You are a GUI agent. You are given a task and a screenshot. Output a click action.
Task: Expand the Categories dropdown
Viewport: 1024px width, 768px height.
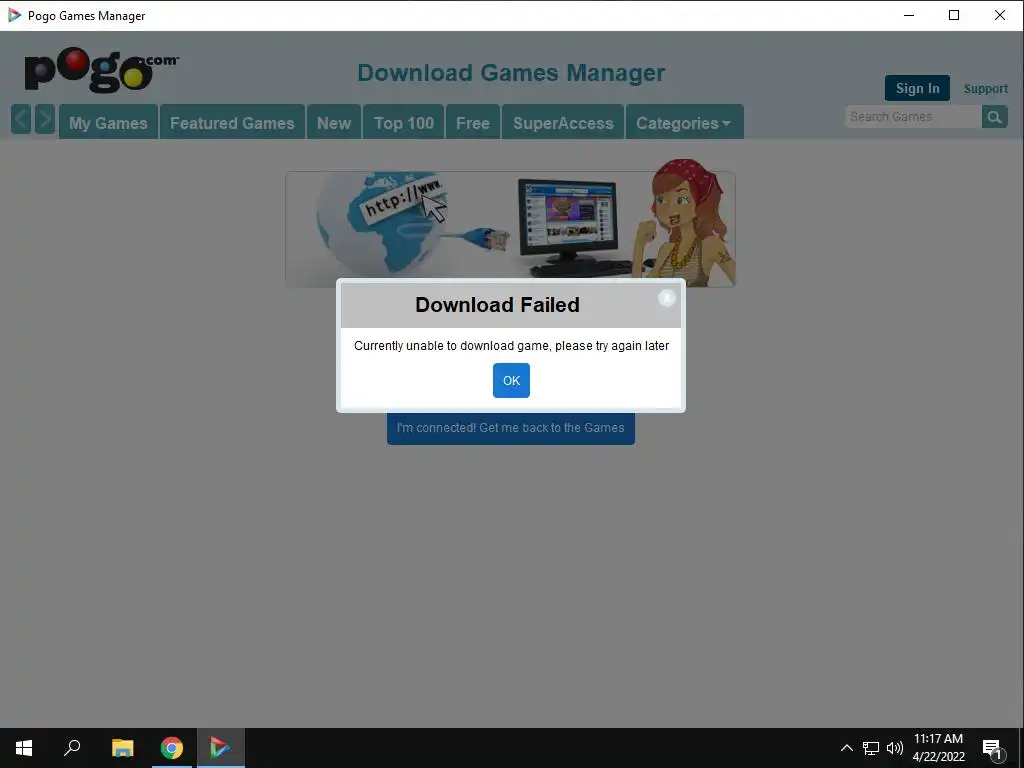(x=684, y=122)
